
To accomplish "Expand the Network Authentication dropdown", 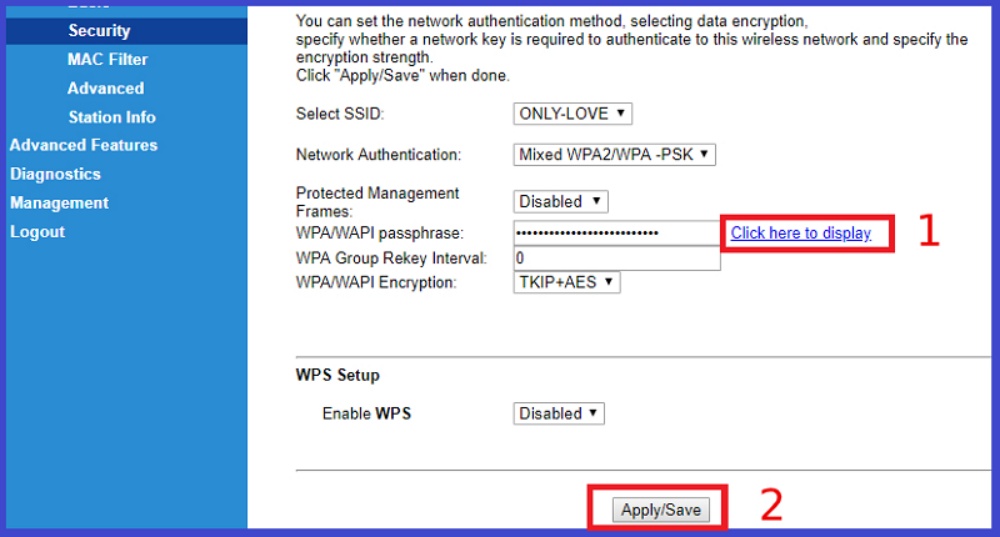I will (x=614, y=155).
